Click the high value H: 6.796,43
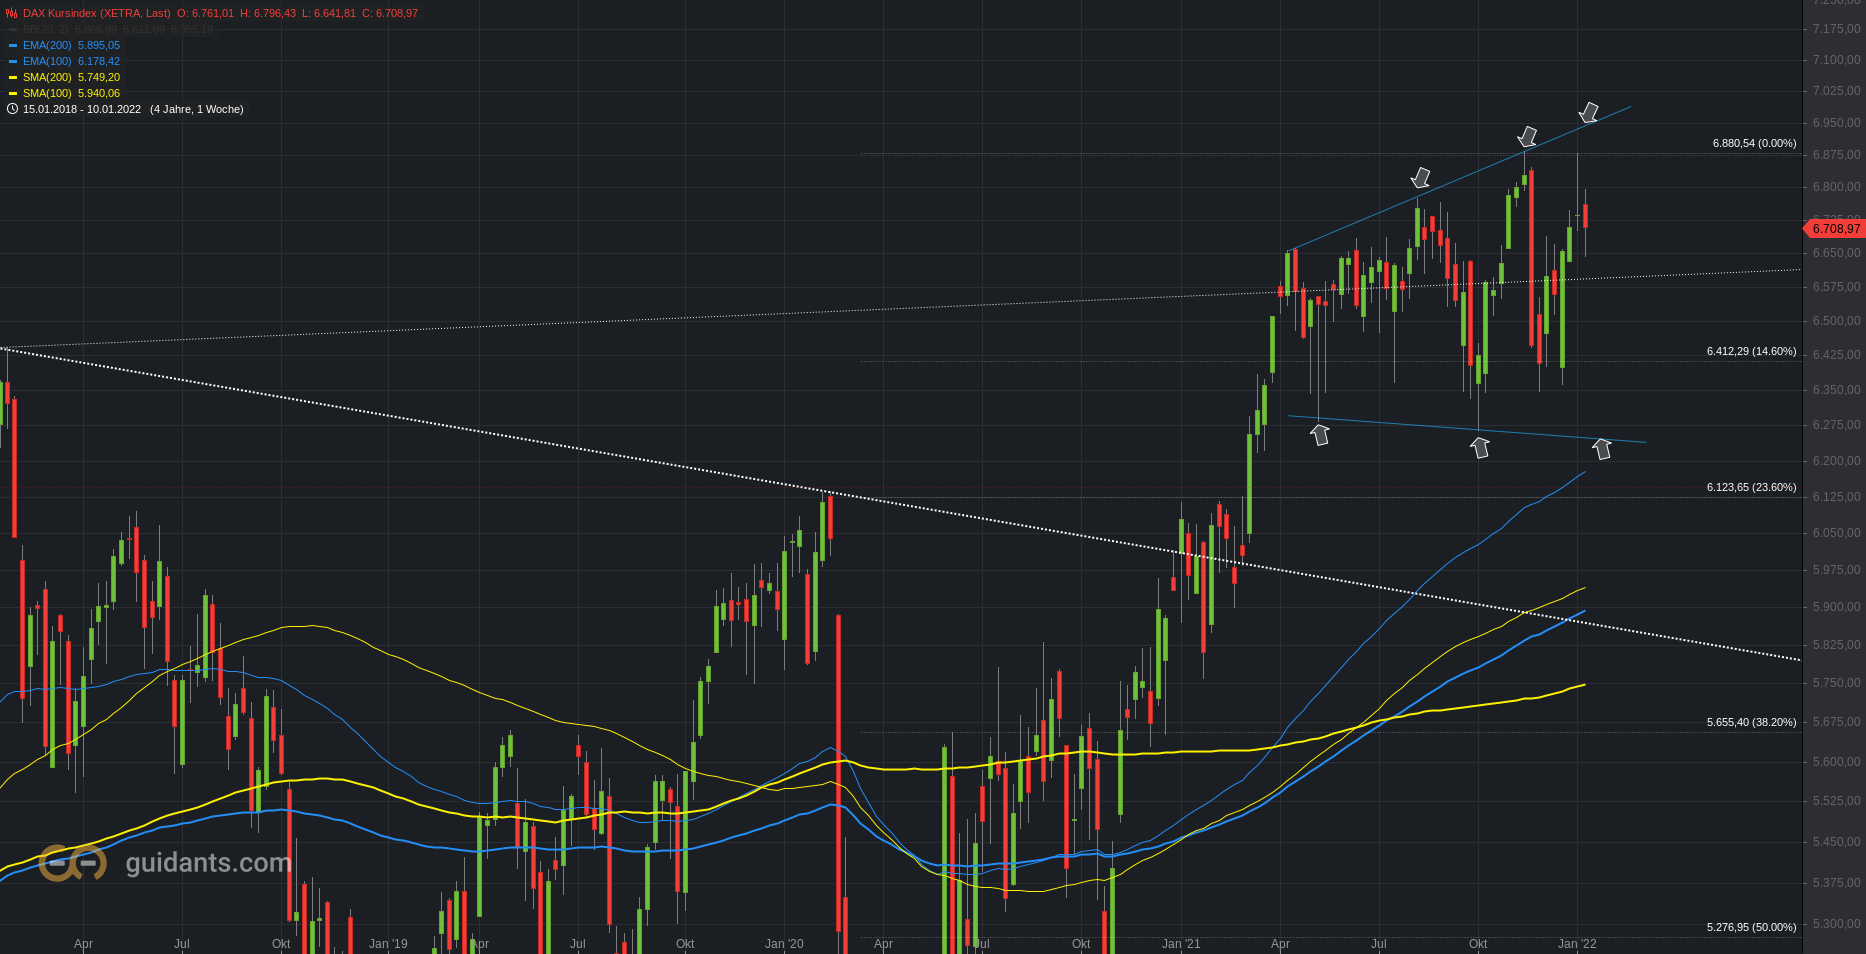This screenshot has height=954, width=1866. coord(268,13)
